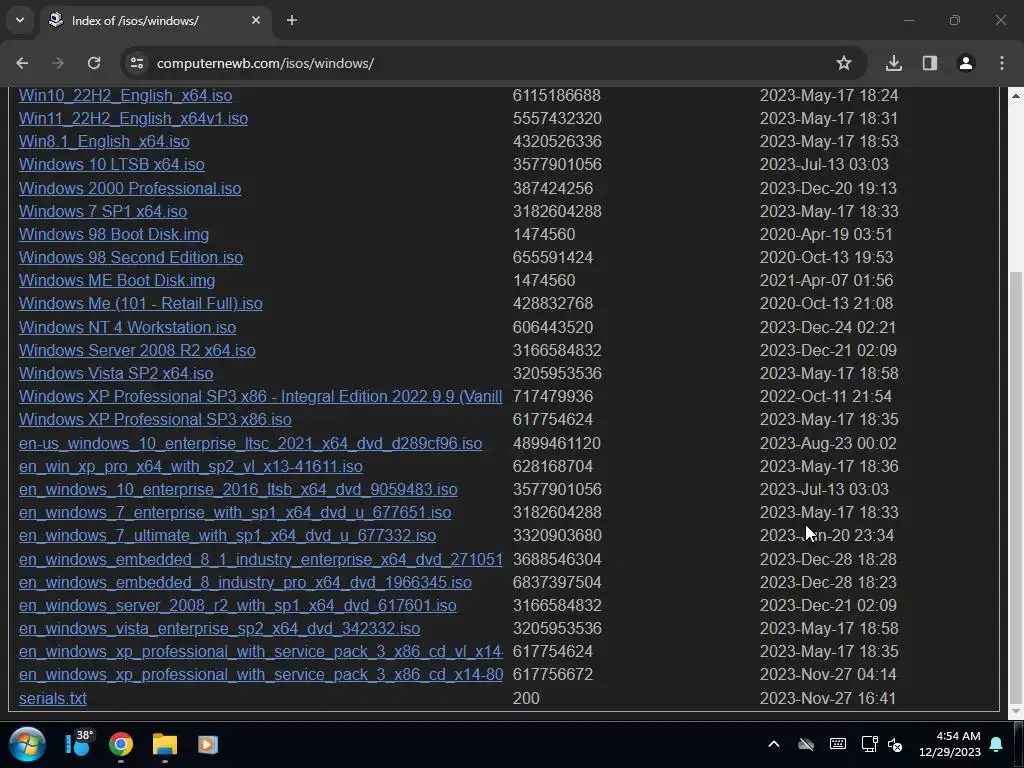
Task: Open the Chrome profile icon
Action: [966, 63]
